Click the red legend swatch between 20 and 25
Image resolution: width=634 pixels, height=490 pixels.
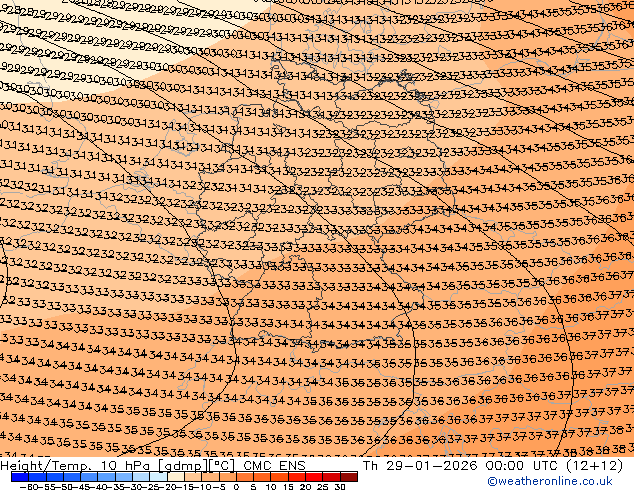[314, 477]
